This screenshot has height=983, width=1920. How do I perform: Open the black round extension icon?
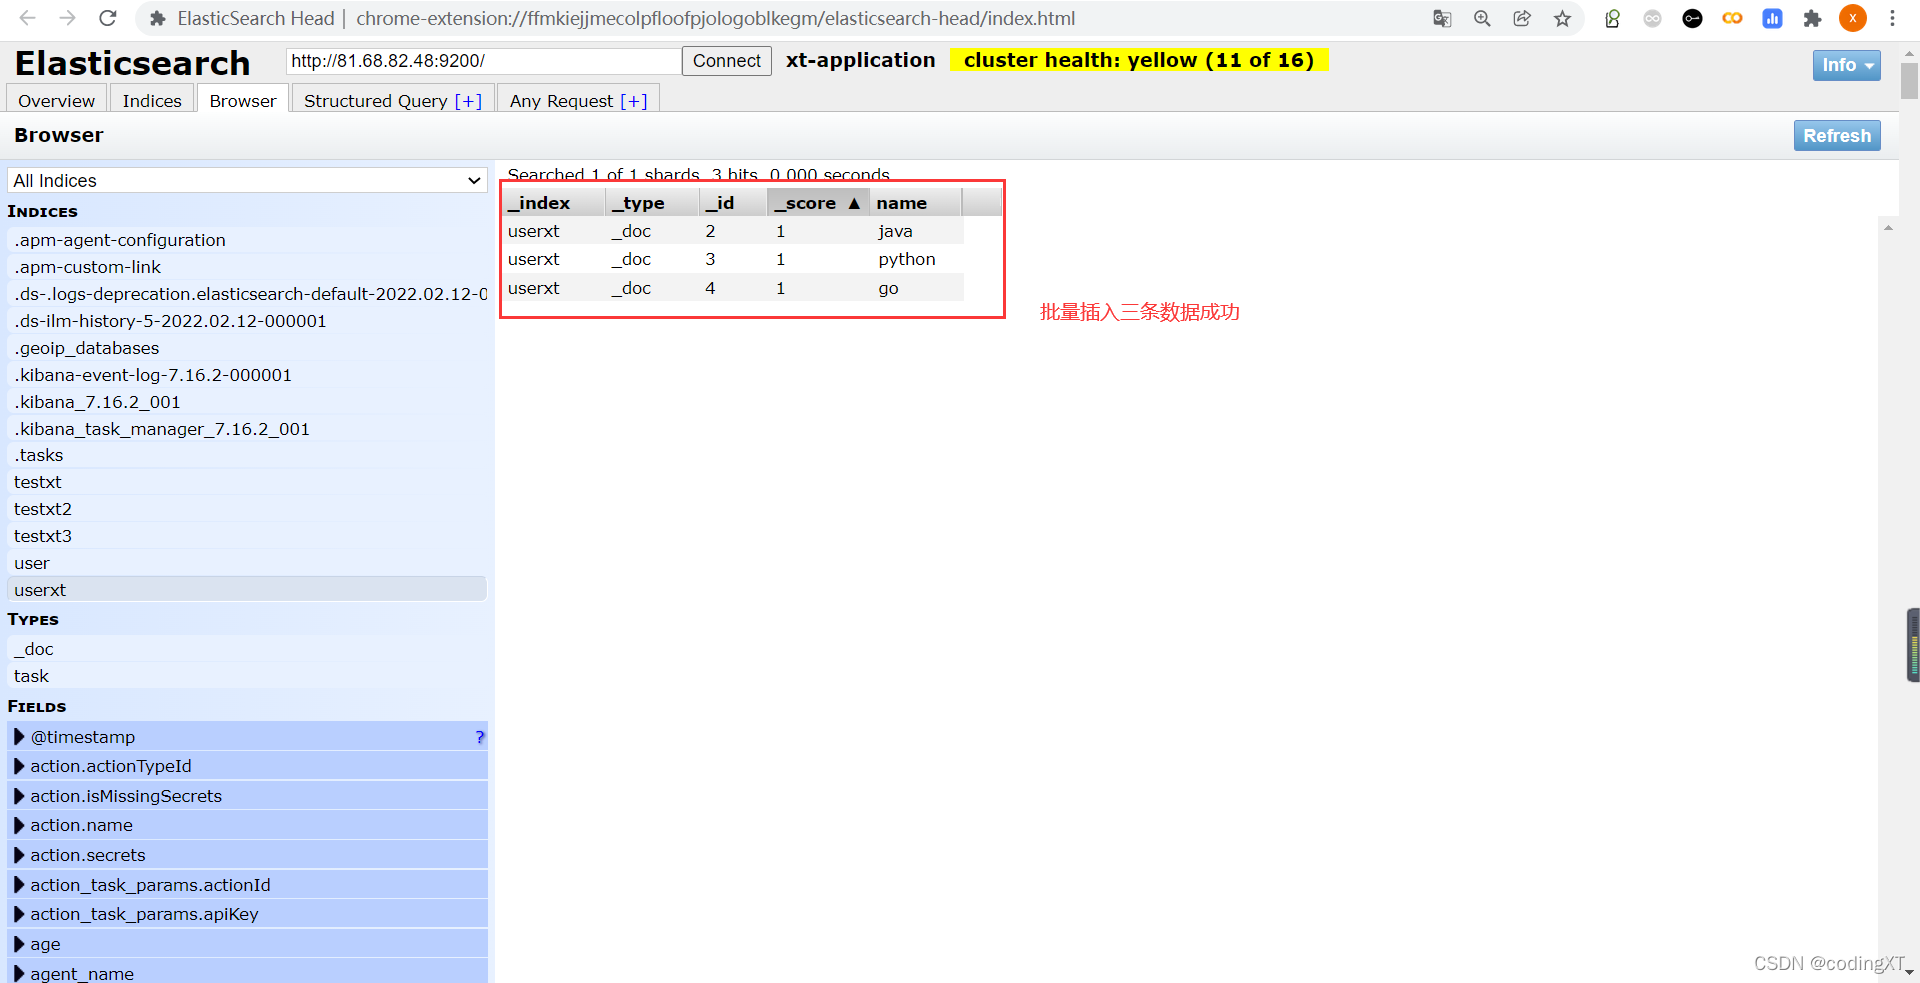[x=1692, y=18]
